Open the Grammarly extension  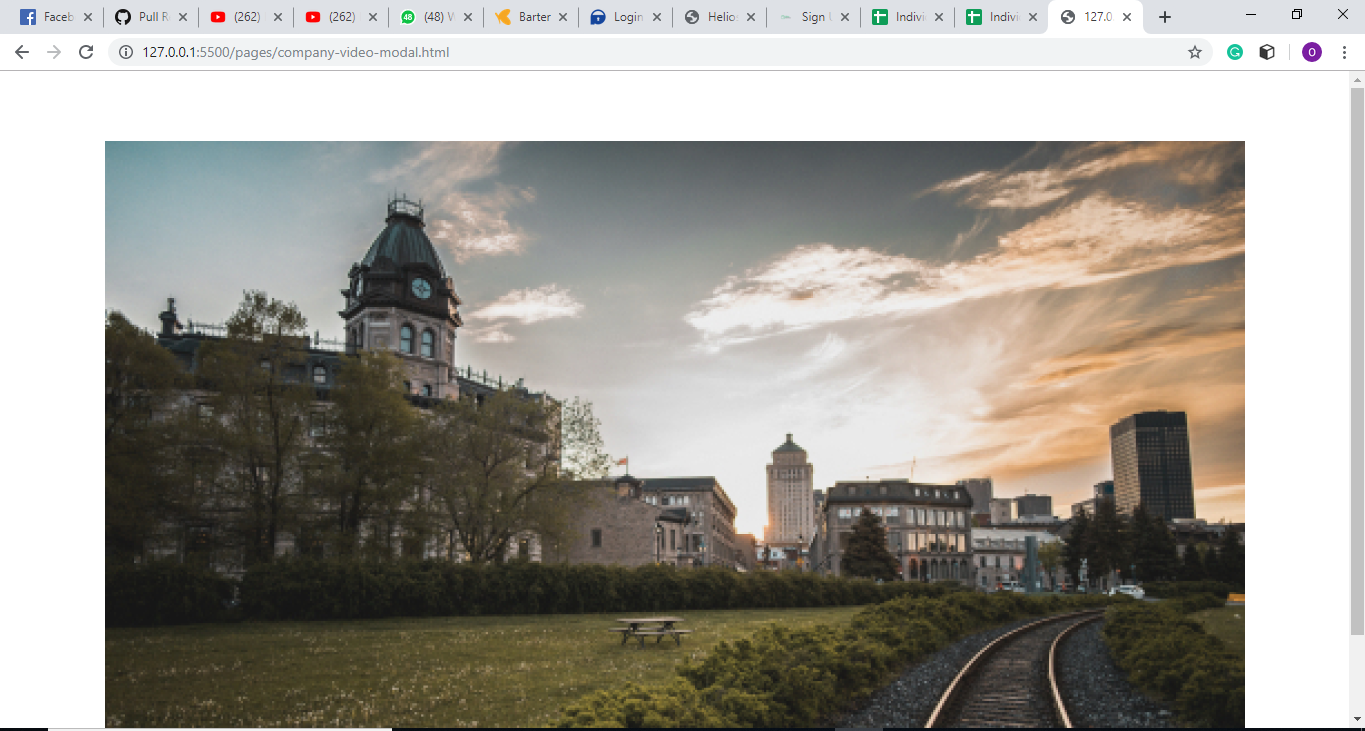click(1235, 52)
